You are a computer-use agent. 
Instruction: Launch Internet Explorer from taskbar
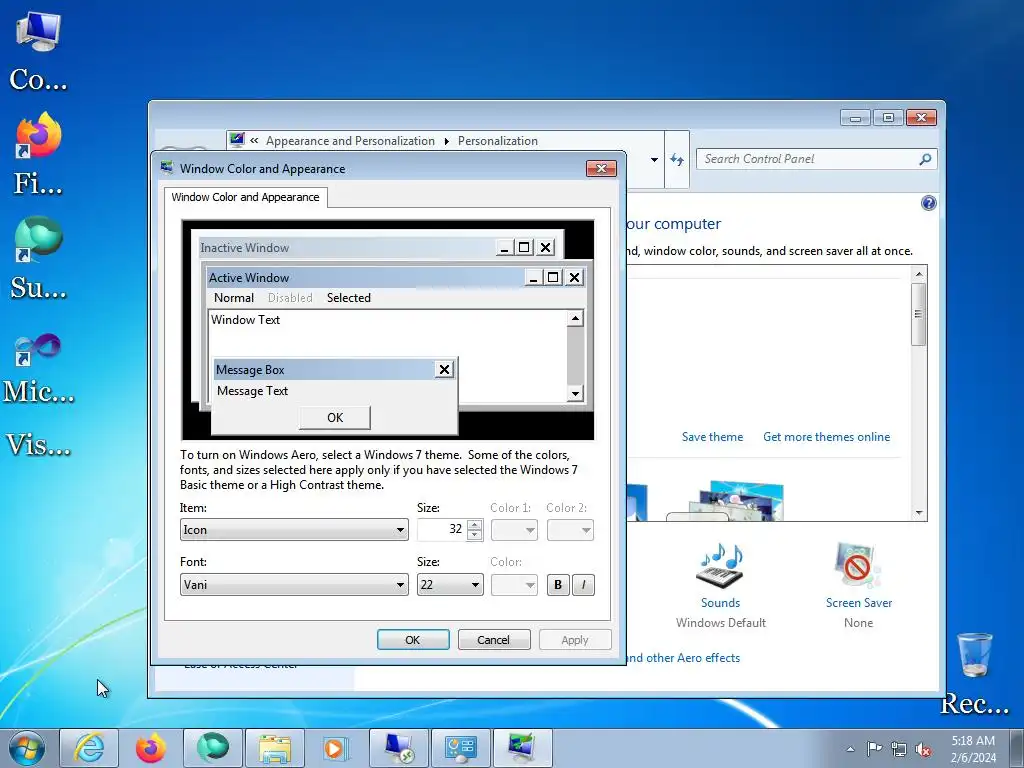[x=89, y=748]
